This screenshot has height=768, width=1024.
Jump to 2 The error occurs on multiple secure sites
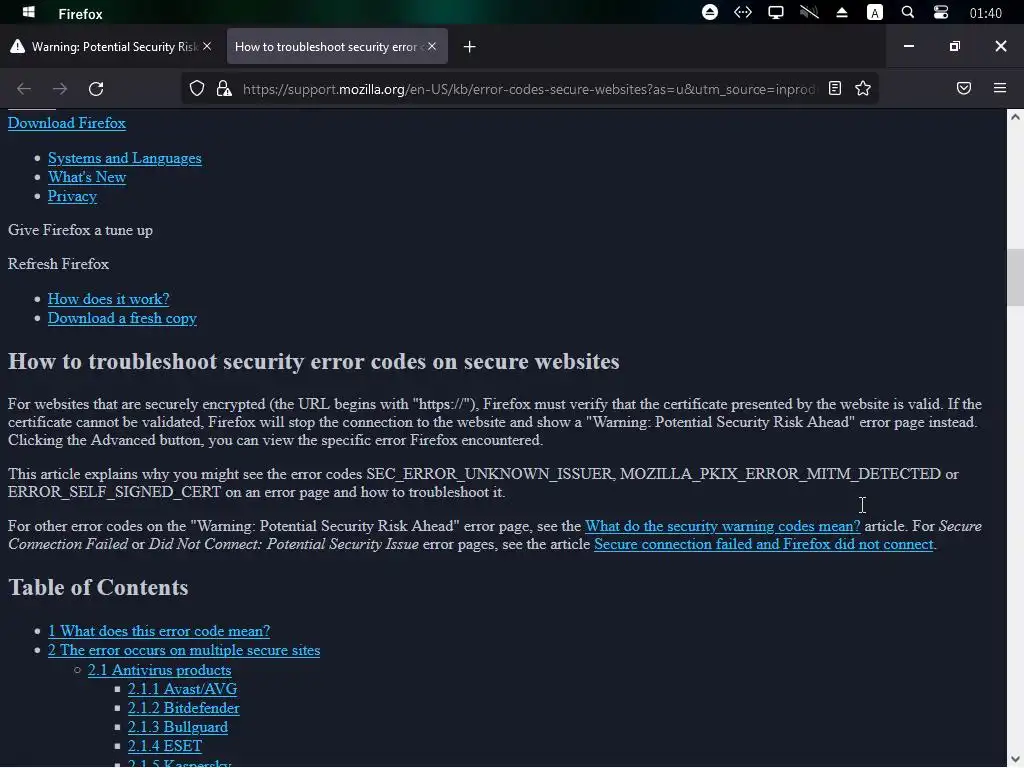(184, 650)
